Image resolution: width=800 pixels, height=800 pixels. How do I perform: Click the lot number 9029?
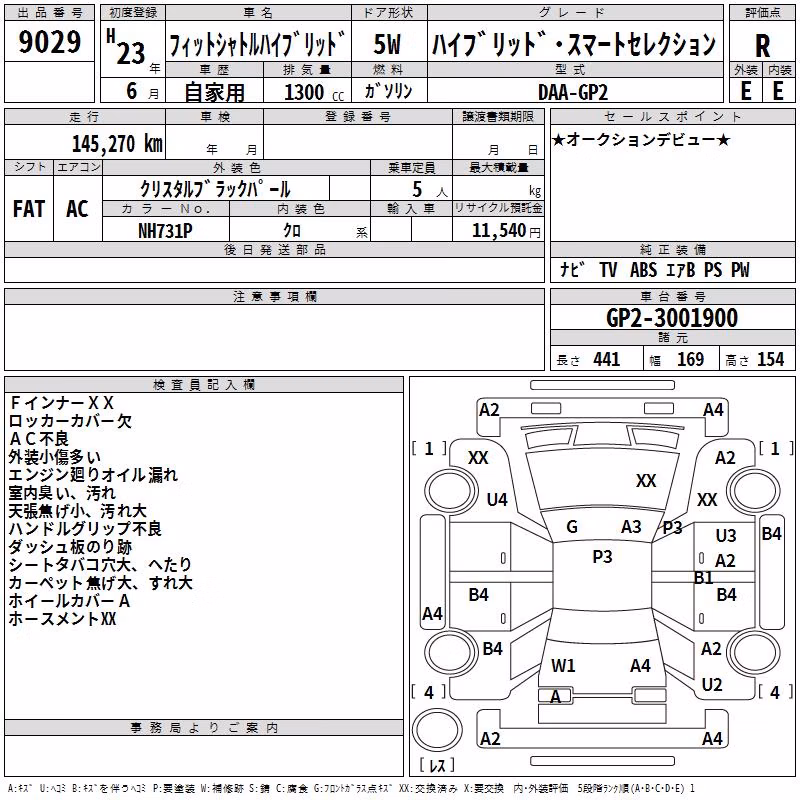(49, 42)
